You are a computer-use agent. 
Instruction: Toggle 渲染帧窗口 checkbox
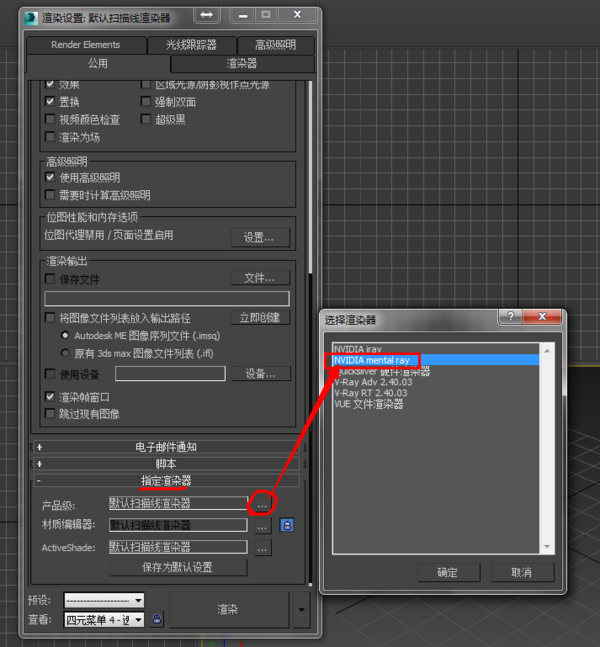[x=50, y=397]
